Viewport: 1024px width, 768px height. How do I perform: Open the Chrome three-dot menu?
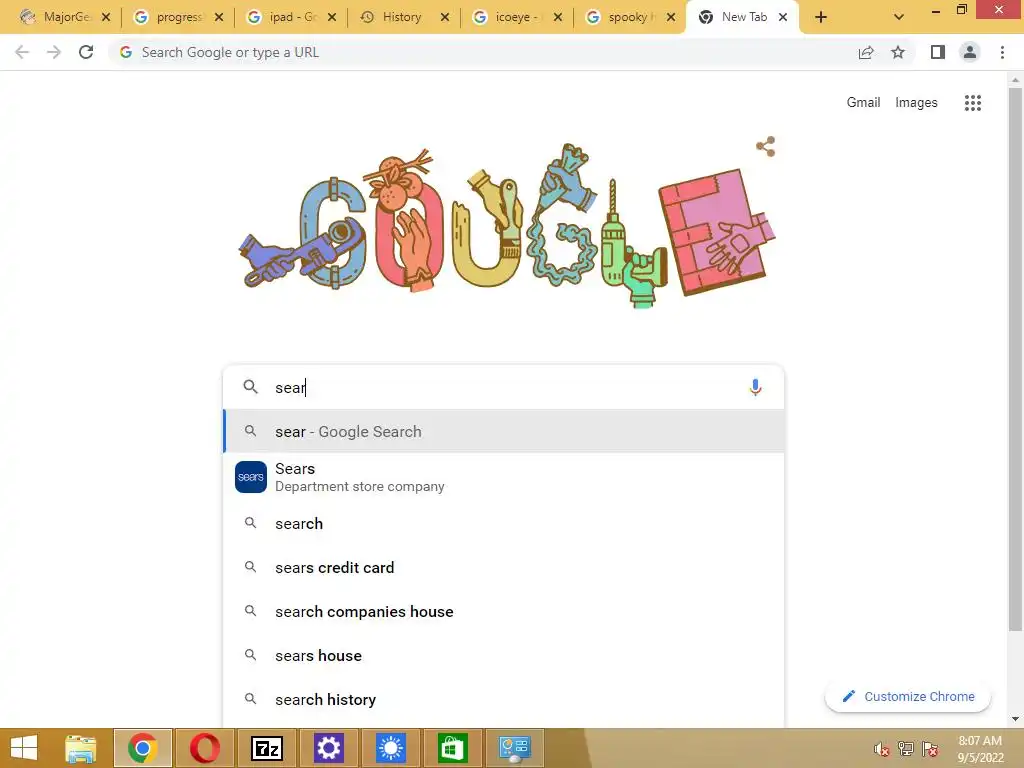[x=1002, y=52]
